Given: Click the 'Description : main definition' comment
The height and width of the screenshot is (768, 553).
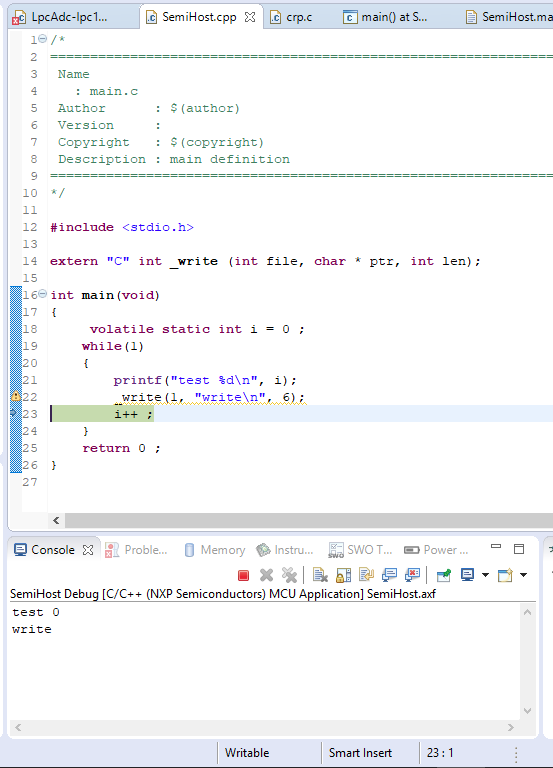Looking at the screenshot, I should coord(174,159).
